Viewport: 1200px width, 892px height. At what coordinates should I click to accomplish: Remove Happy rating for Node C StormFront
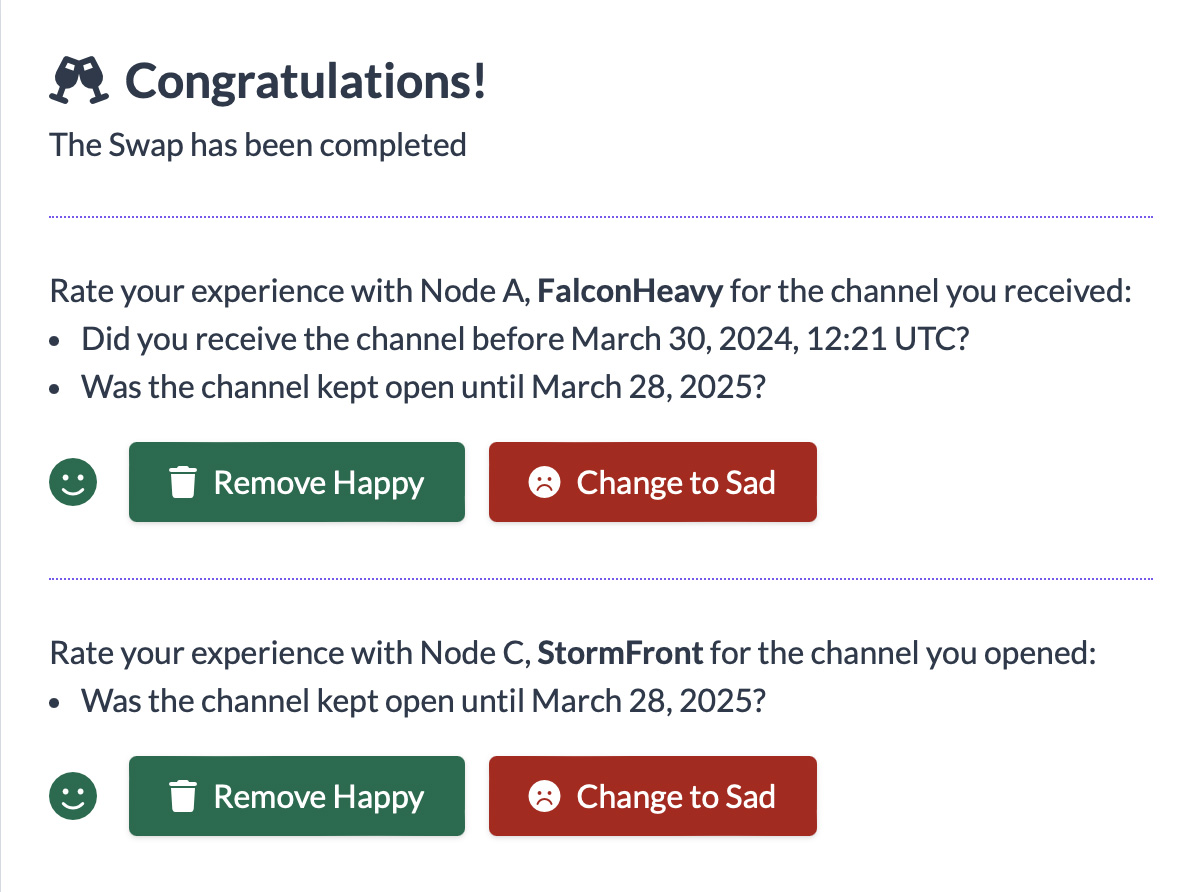click(297, 796)
